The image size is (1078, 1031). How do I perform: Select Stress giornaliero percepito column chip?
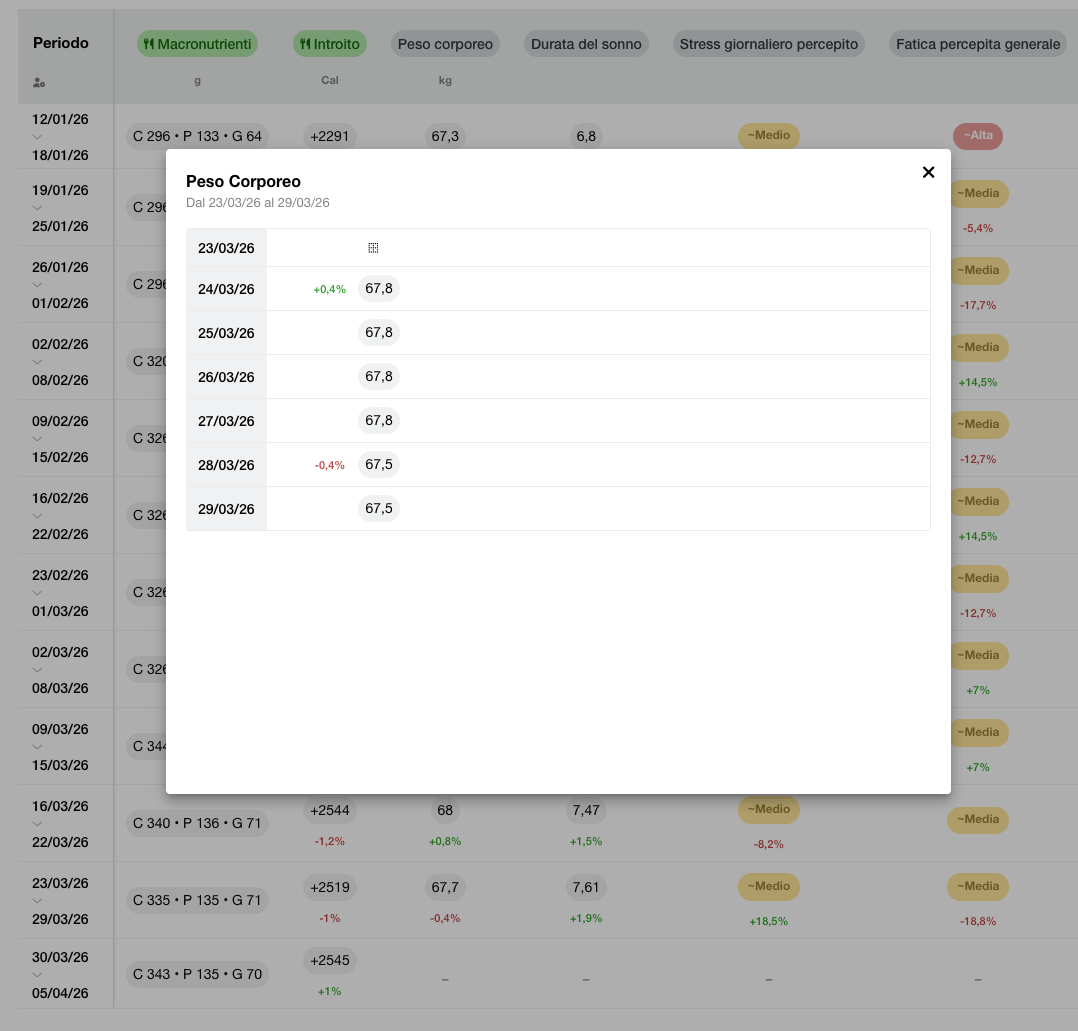tap(769, 44)
